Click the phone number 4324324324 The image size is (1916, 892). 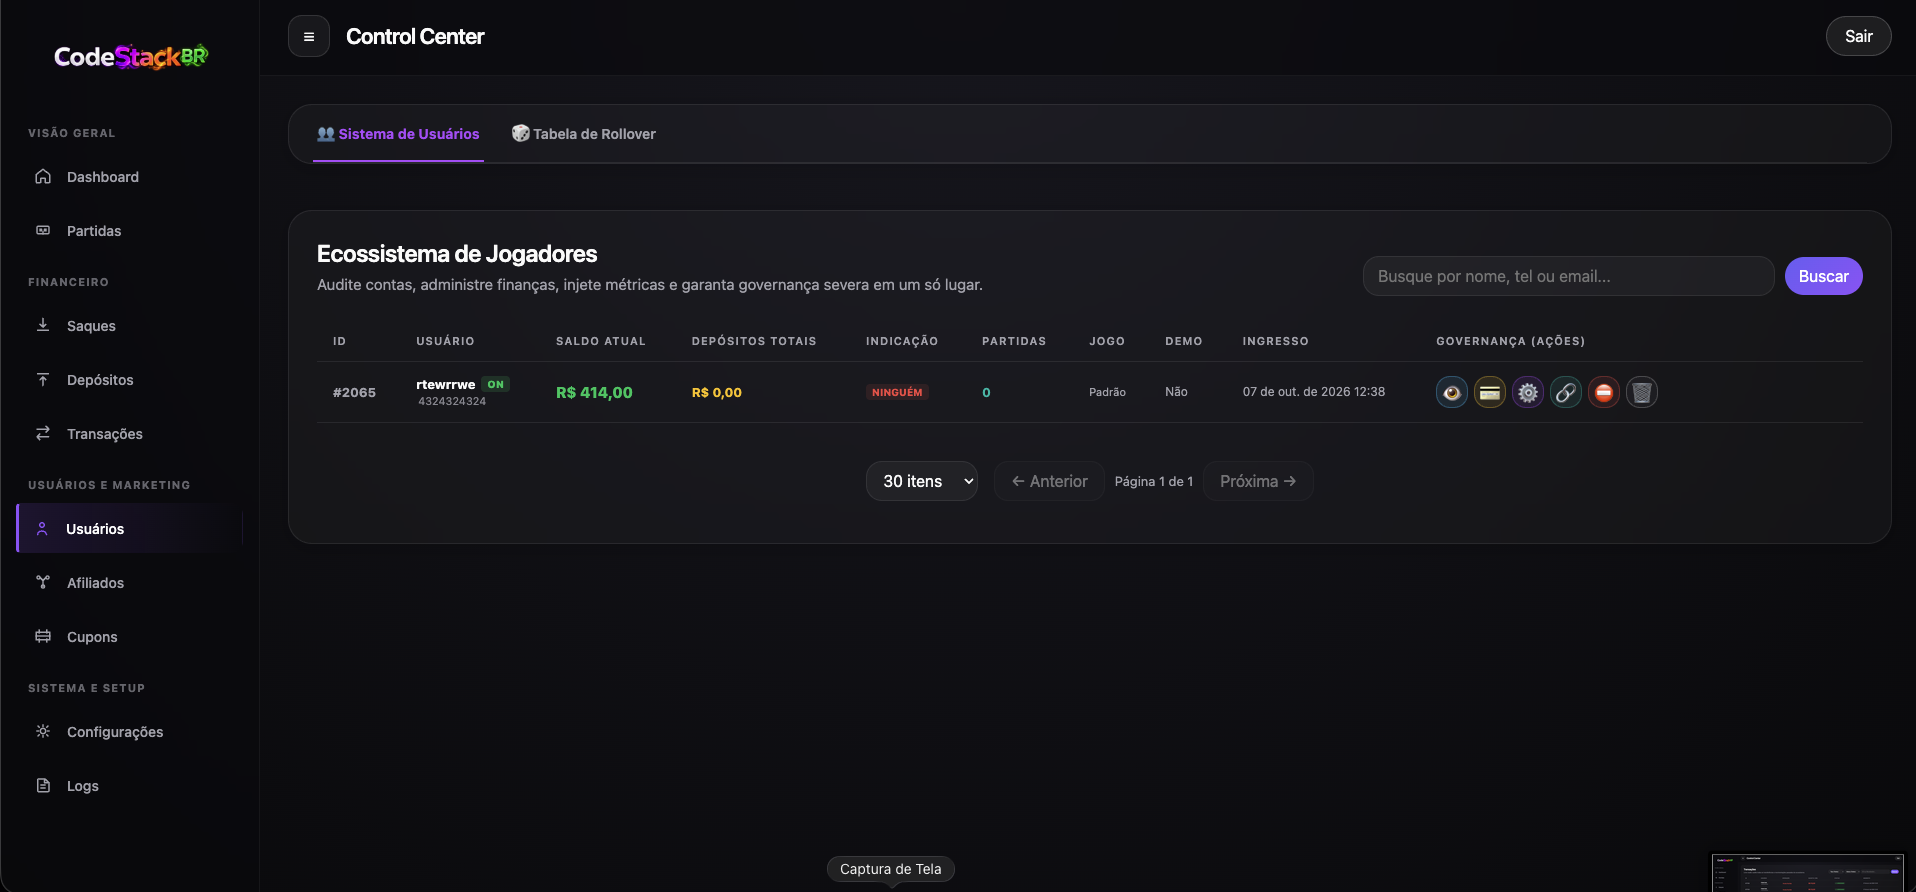click(452, 401)
